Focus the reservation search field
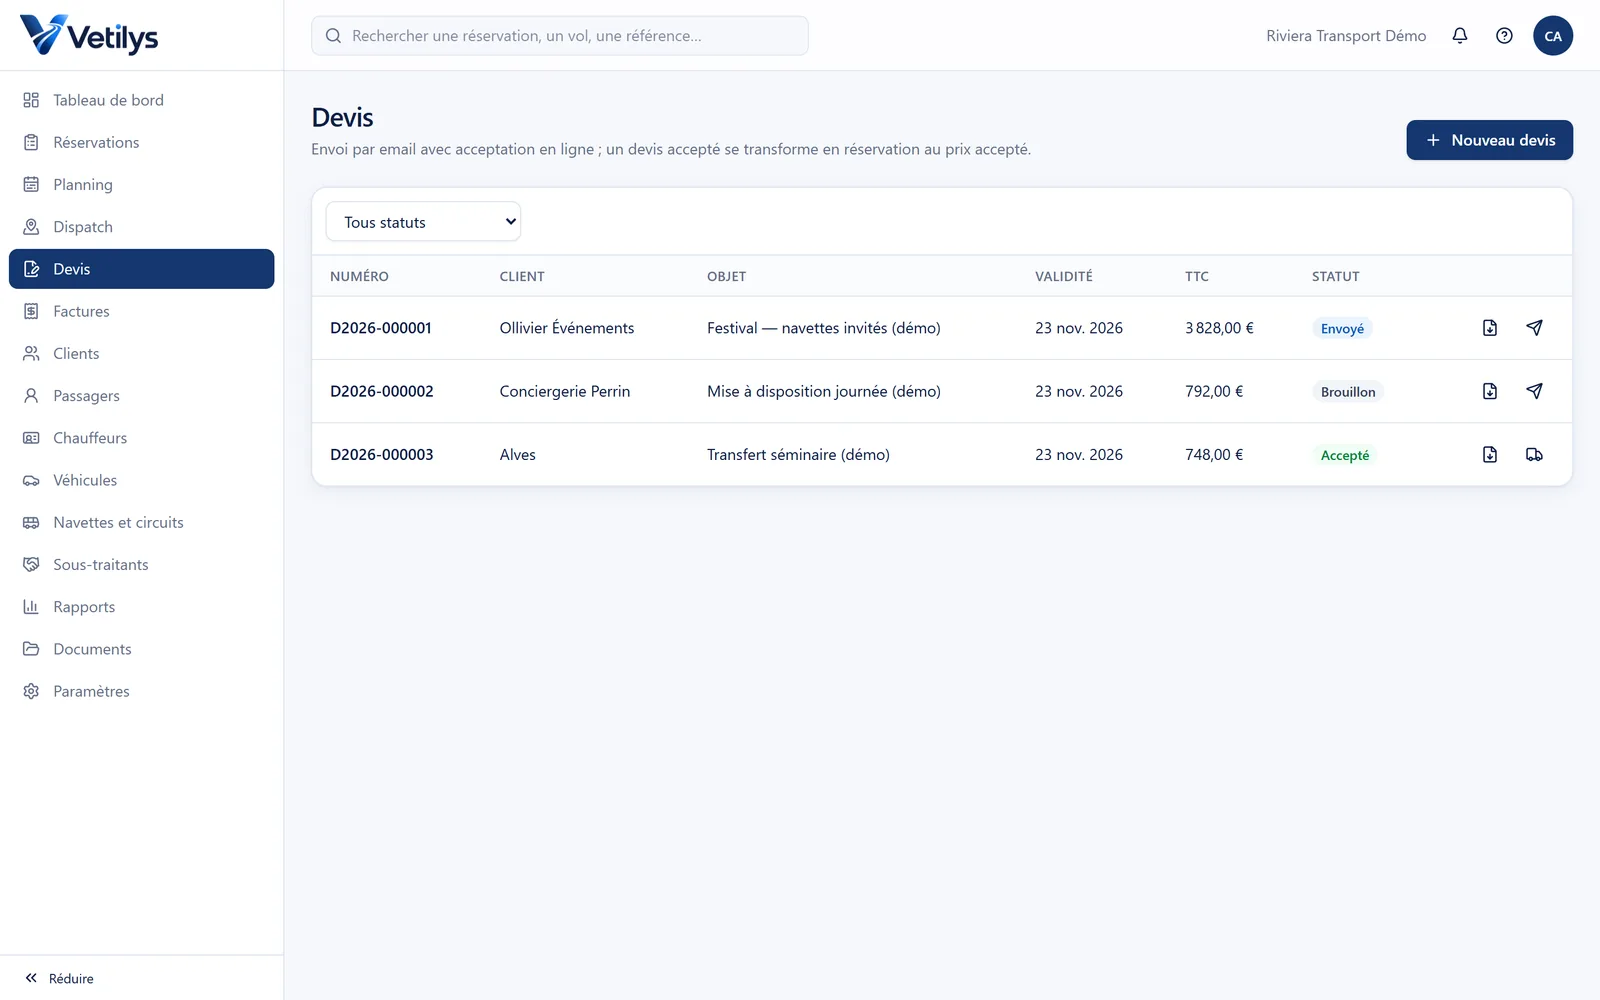The image size is (1600, 1000). coord(560,36)
